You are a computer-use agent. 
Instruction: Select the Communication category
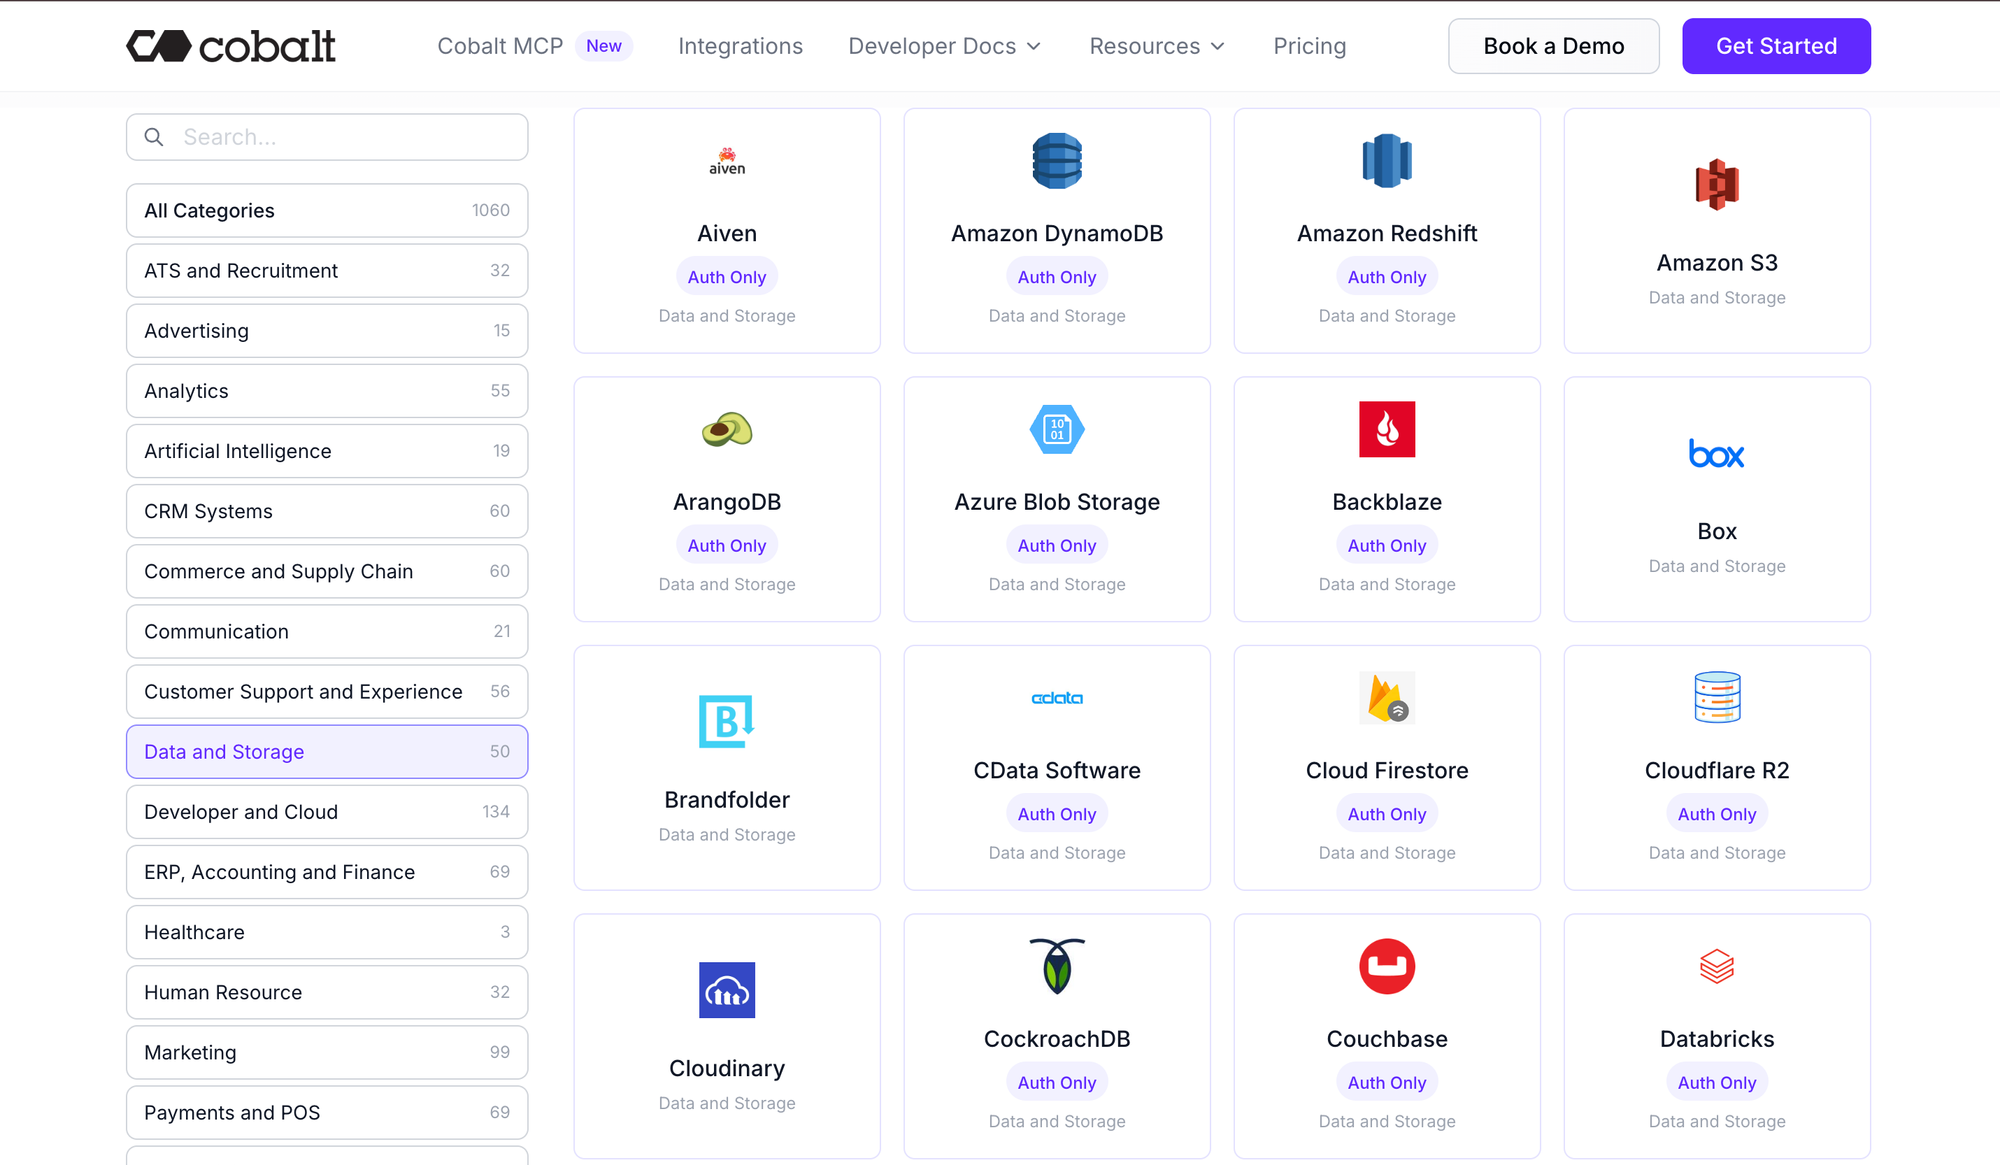pyautogui.click(x=327, y=631)
